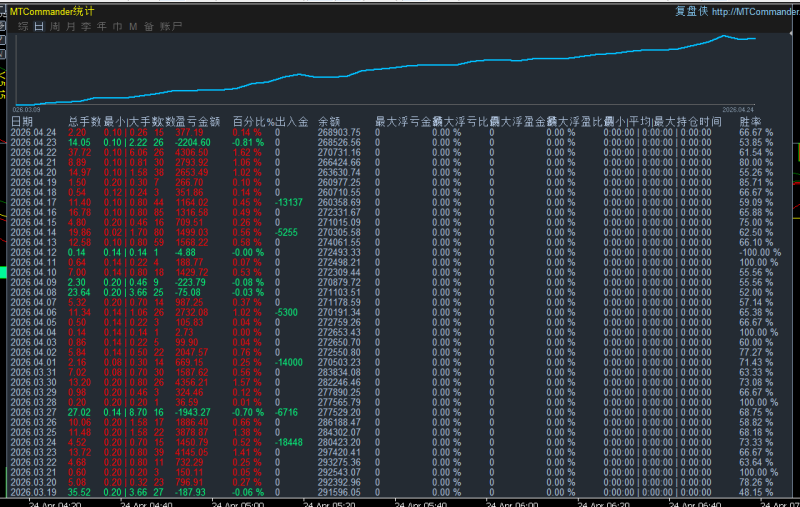Open the 币 currency tab
This screenshot has width=800, height=507.
pos(117,27)
